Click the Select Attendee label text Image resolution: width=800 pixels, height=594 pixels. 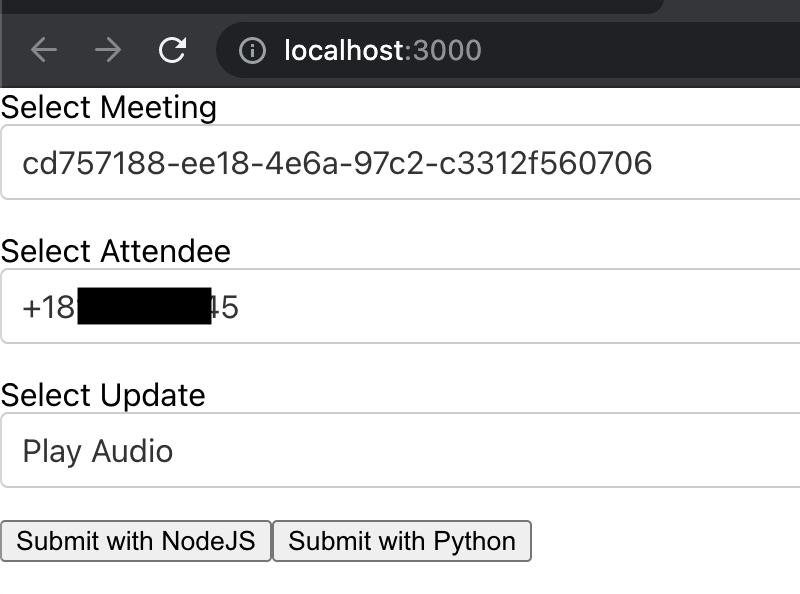pyautogui.click(x=116, y=251)
